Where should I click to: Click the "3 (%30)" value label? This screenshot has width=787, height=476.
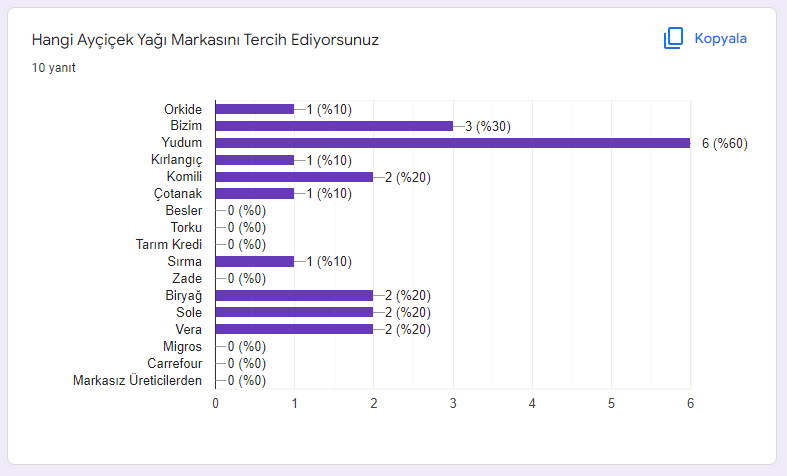[487, 126]
